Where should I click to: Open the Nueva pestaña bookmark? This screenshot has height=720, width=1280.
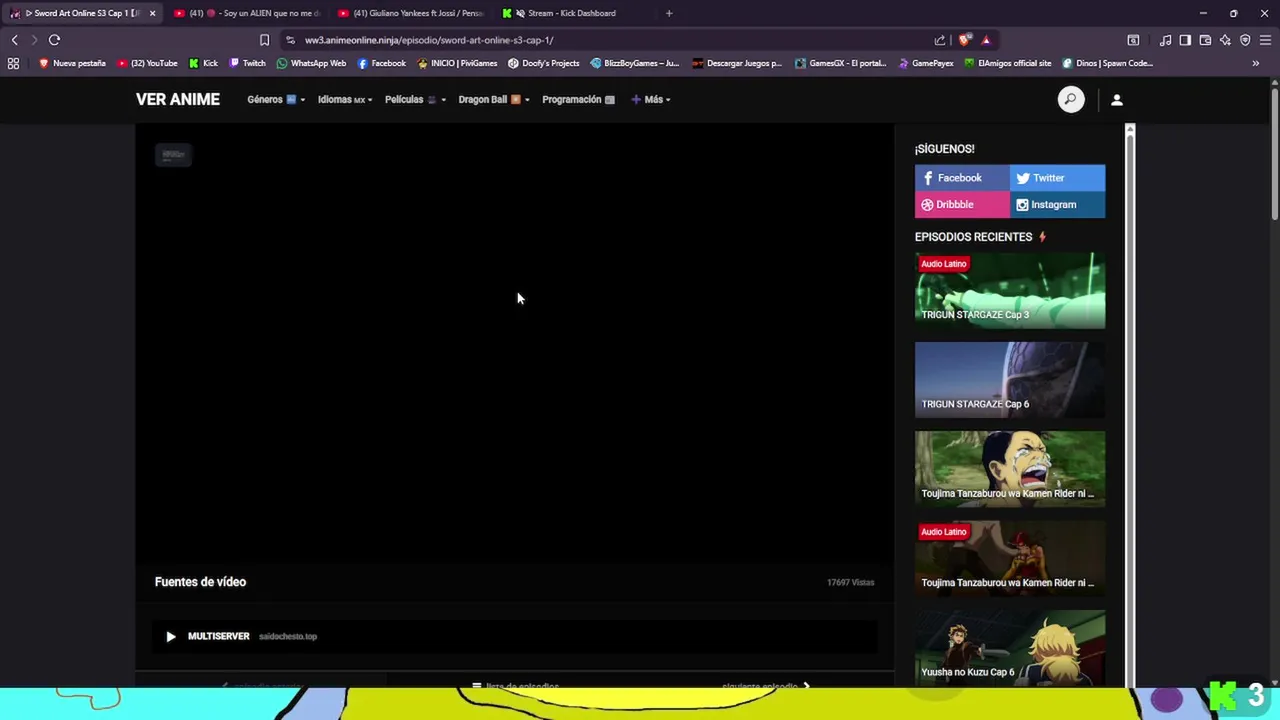click(x=72, y=63)
